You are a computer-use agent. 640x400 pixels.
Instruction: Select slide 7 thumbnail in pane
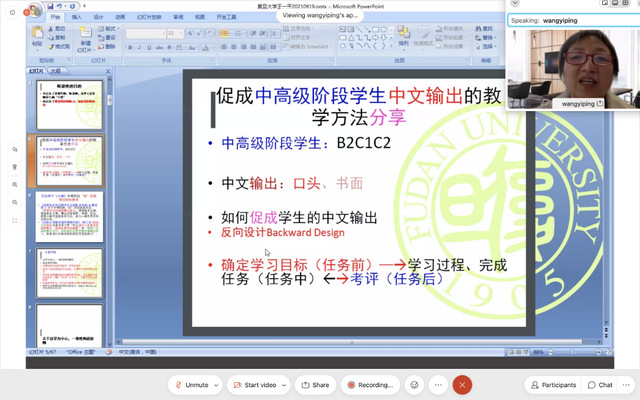[69, 273]
